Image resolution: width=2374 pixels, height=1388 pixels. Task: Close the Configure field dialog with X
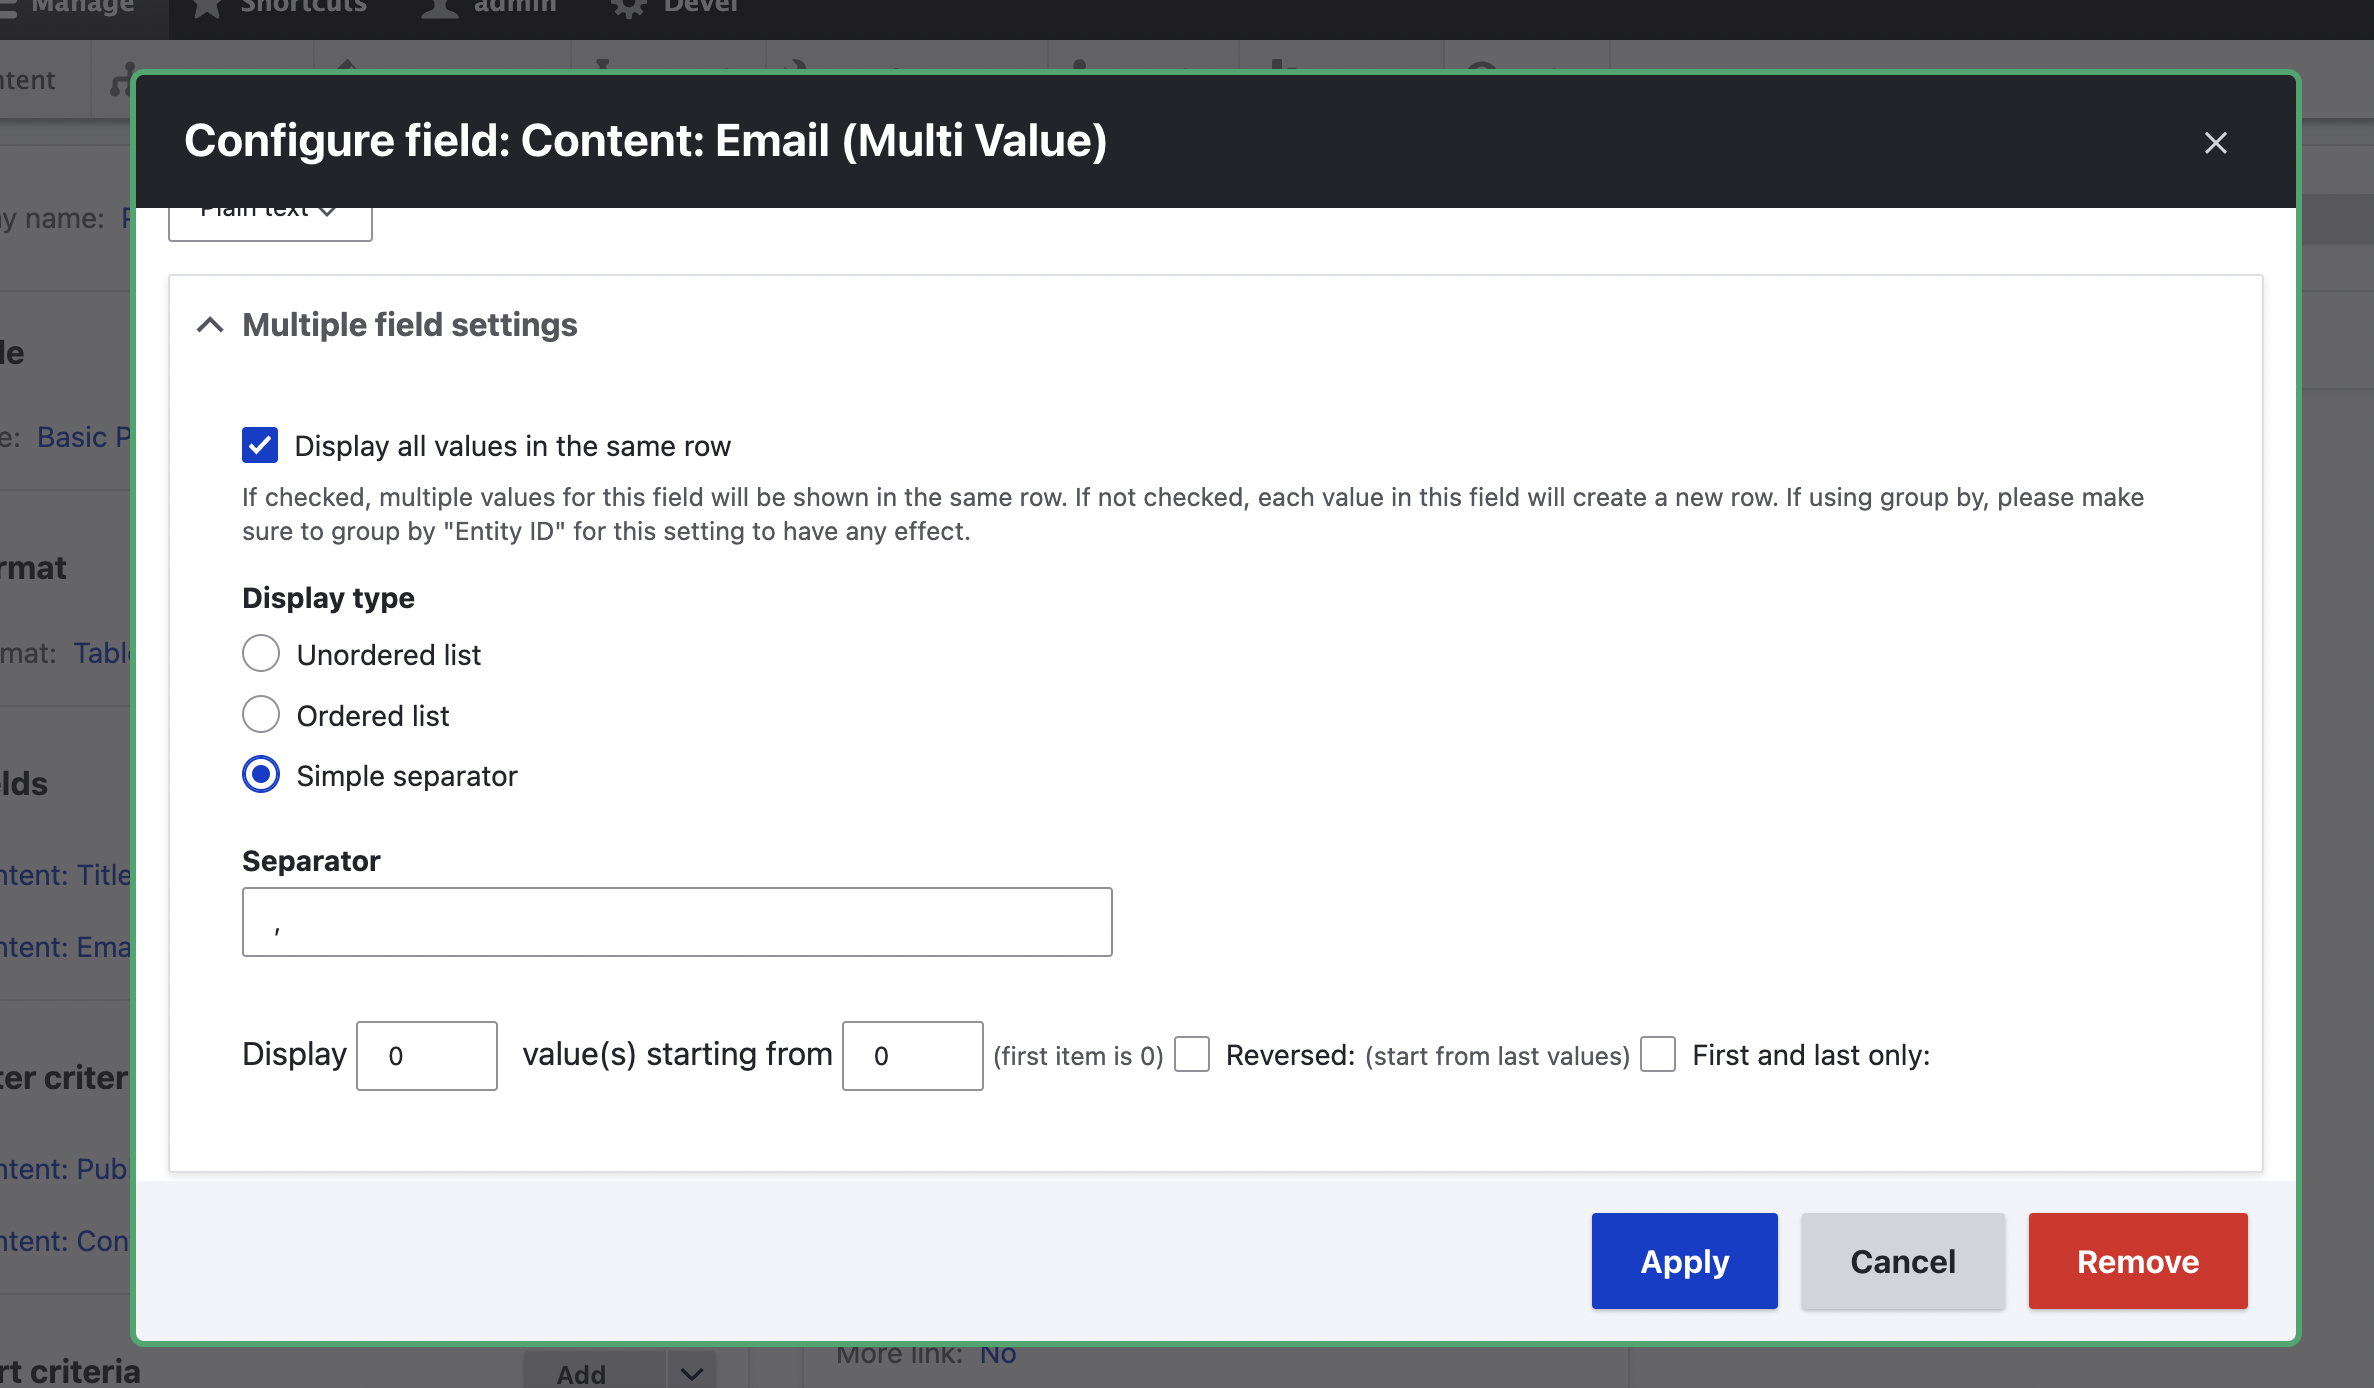click(2215, 143)
